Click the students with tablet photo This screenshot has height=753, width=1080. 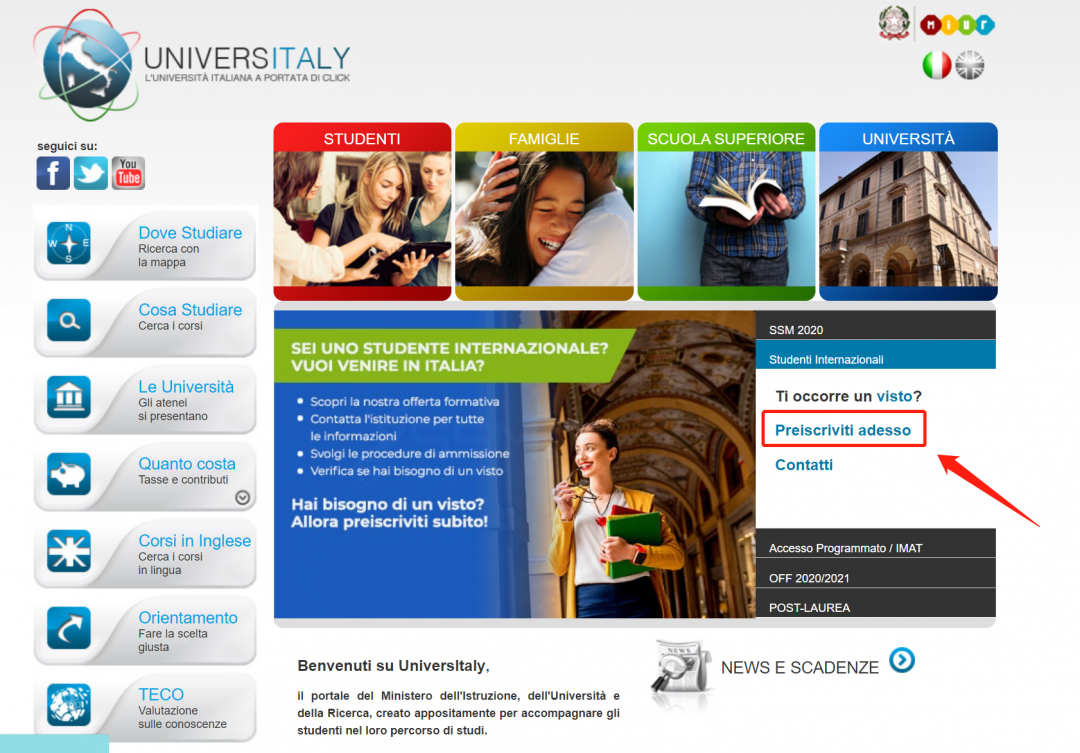coord(362,219)
